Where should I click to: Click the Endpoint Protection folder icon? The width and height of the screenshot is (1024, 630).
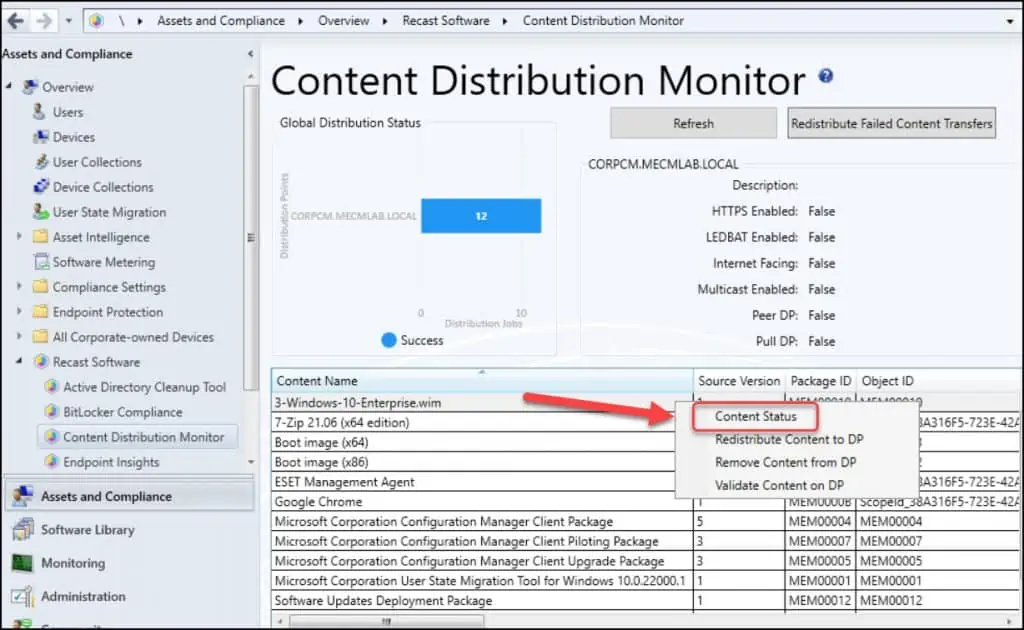coord(40,312)
